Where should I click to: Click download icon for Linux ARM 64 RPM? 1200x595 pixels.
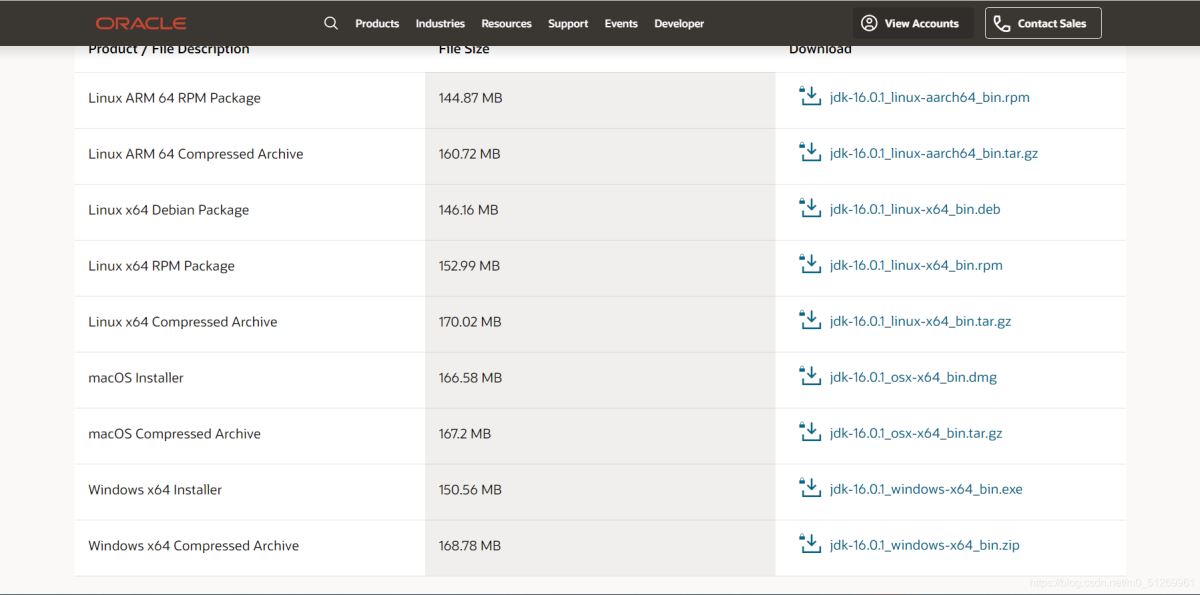pos(809,97)
